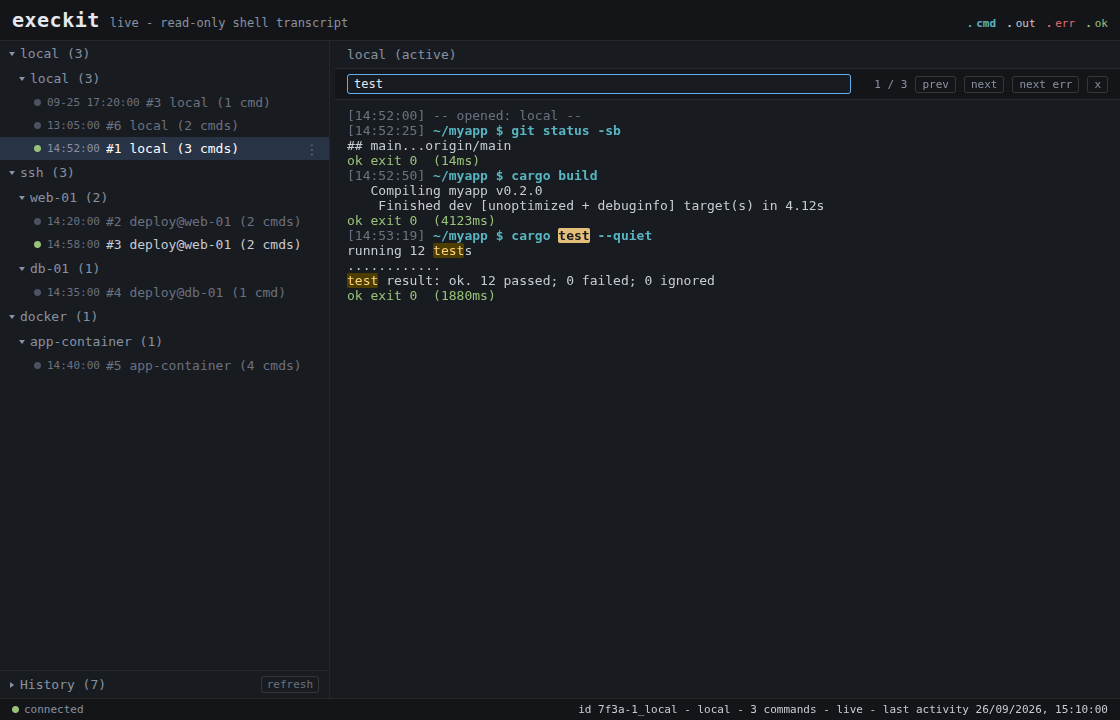
Task: Click the status dot of 14:58:00 deploy@web-01 session
Action: coord(37,244)
